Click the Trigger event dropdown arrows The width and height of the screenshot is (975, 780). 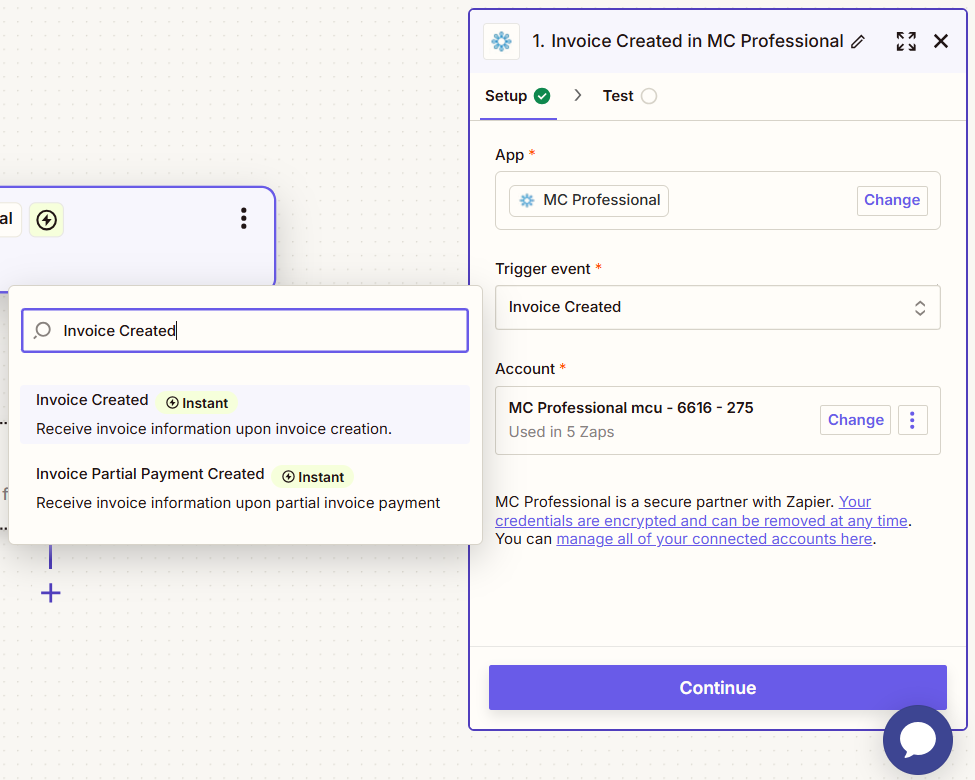(x=920, y=308)
